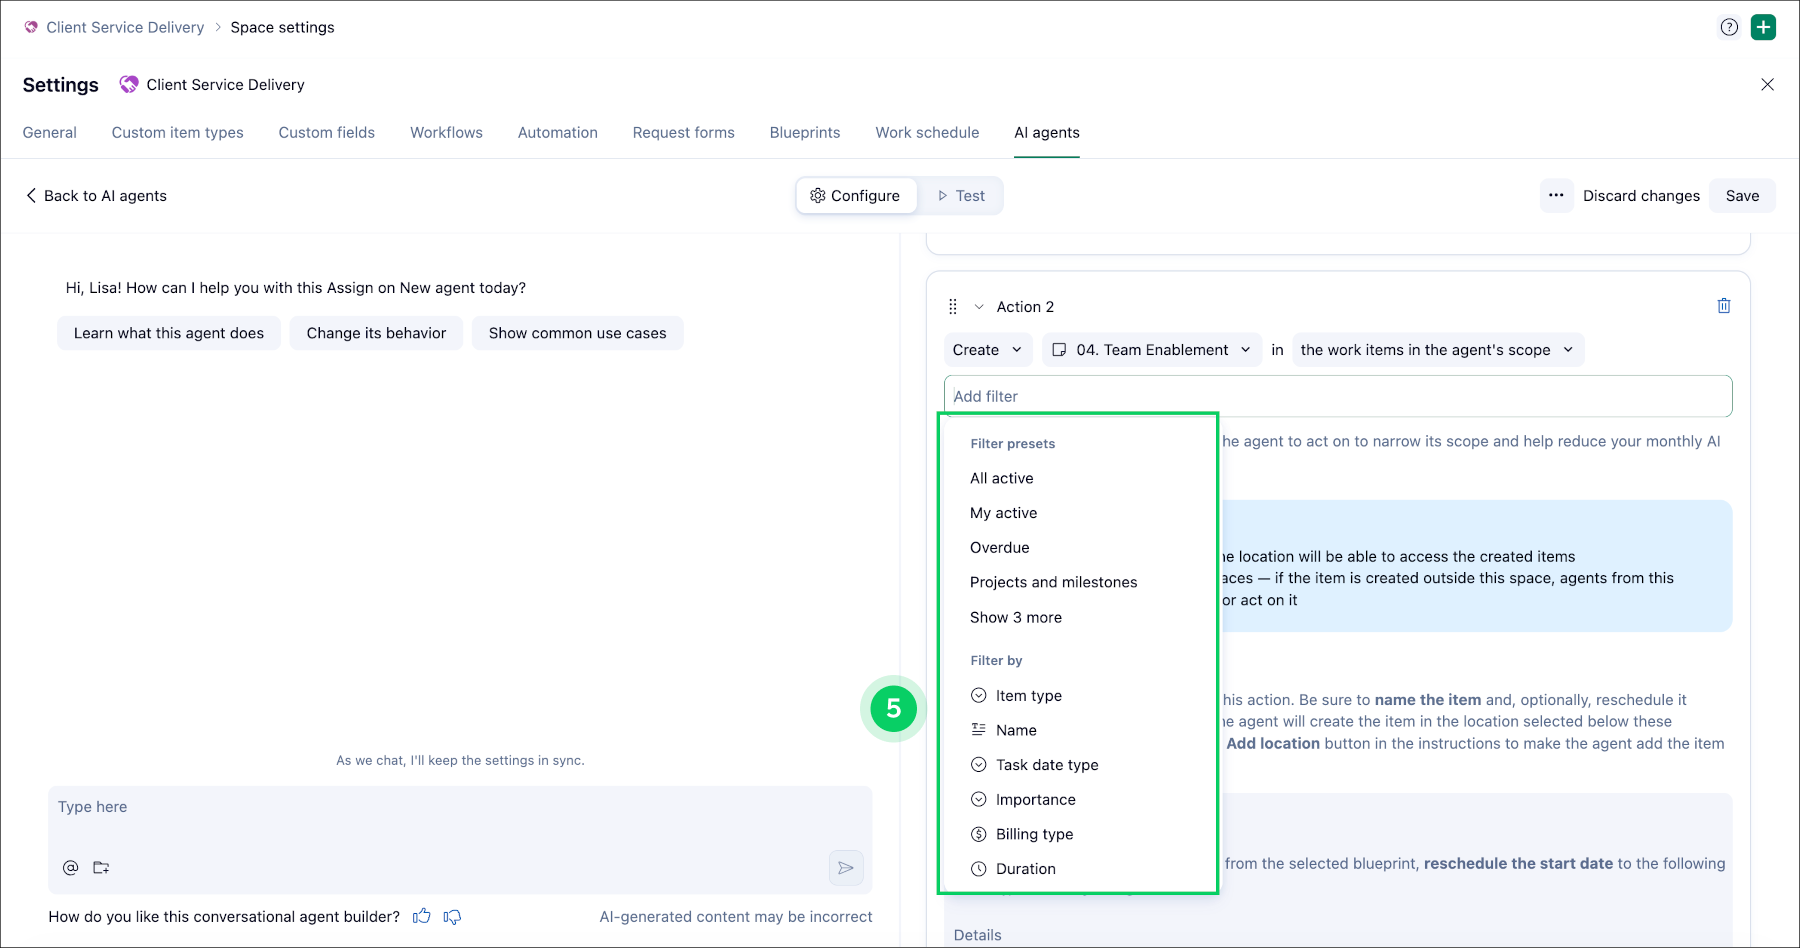Open the 04. Team Enablement dropdown

1151,350
